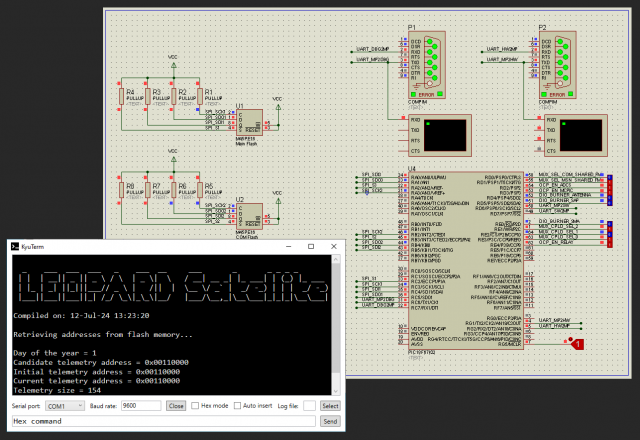640x440 pixels.
Task: Click the virtual terminal below P2
Action: pyautogui.click(x=576, y=136)
